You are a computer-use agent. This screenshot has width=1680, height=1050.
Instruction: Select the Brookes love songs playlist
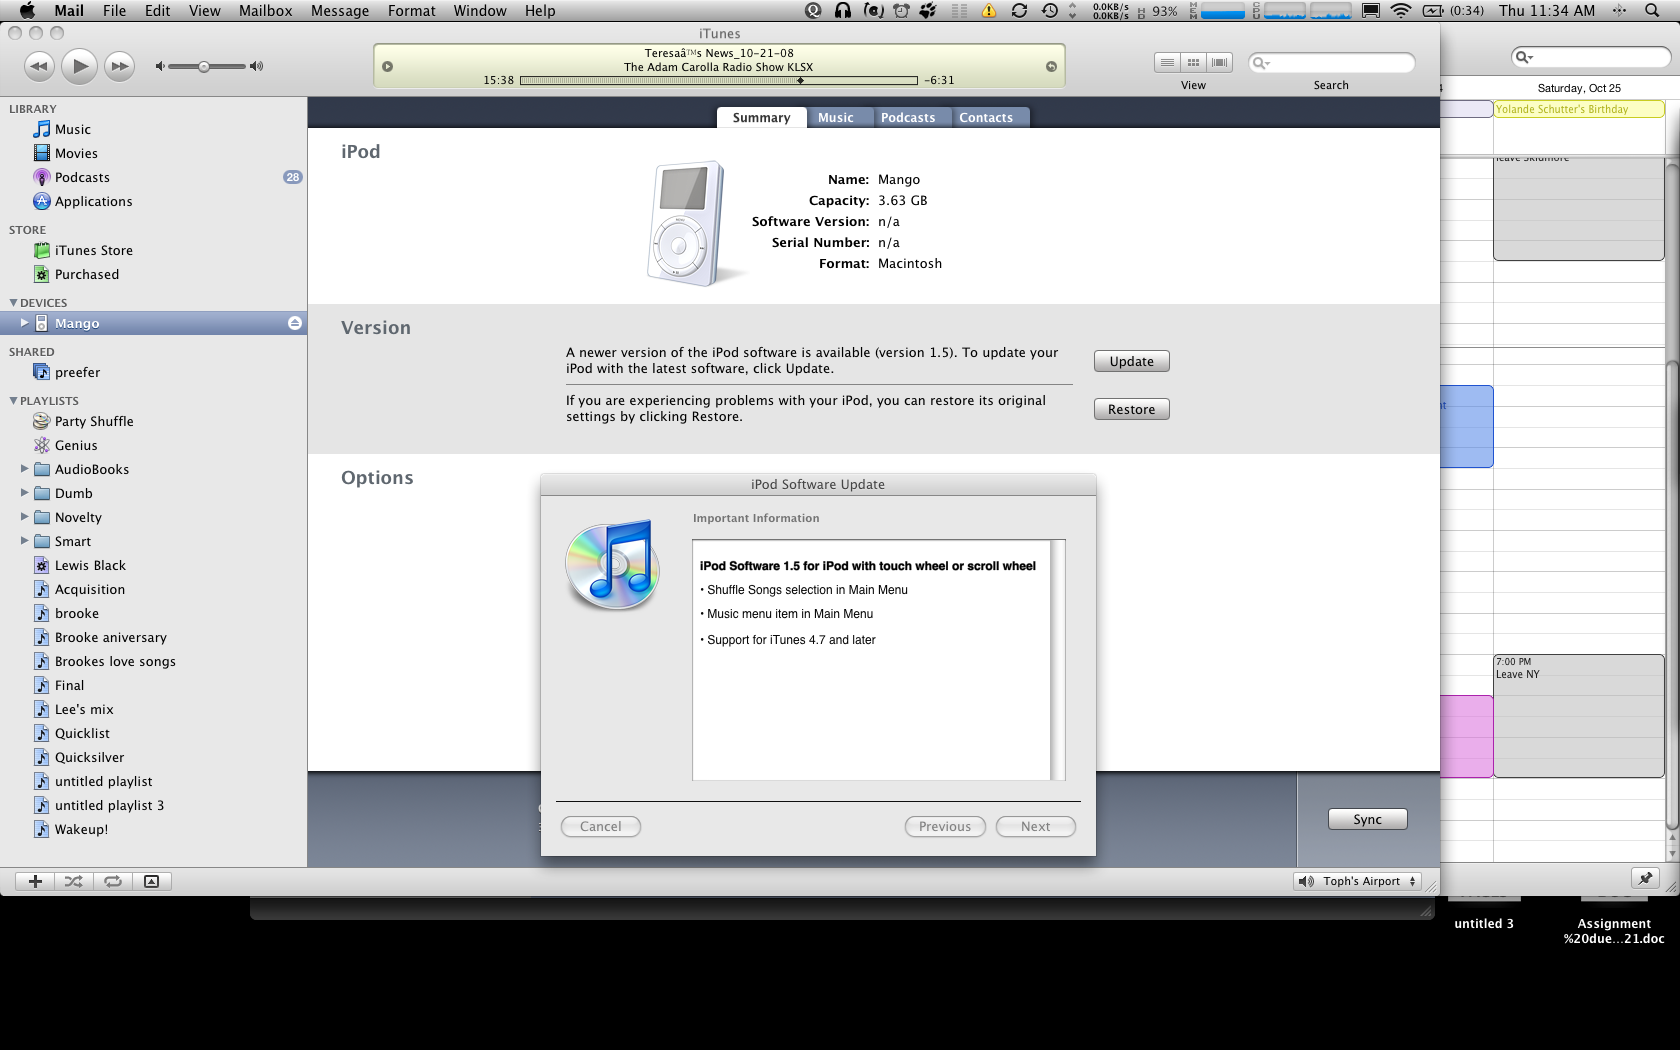153,661
